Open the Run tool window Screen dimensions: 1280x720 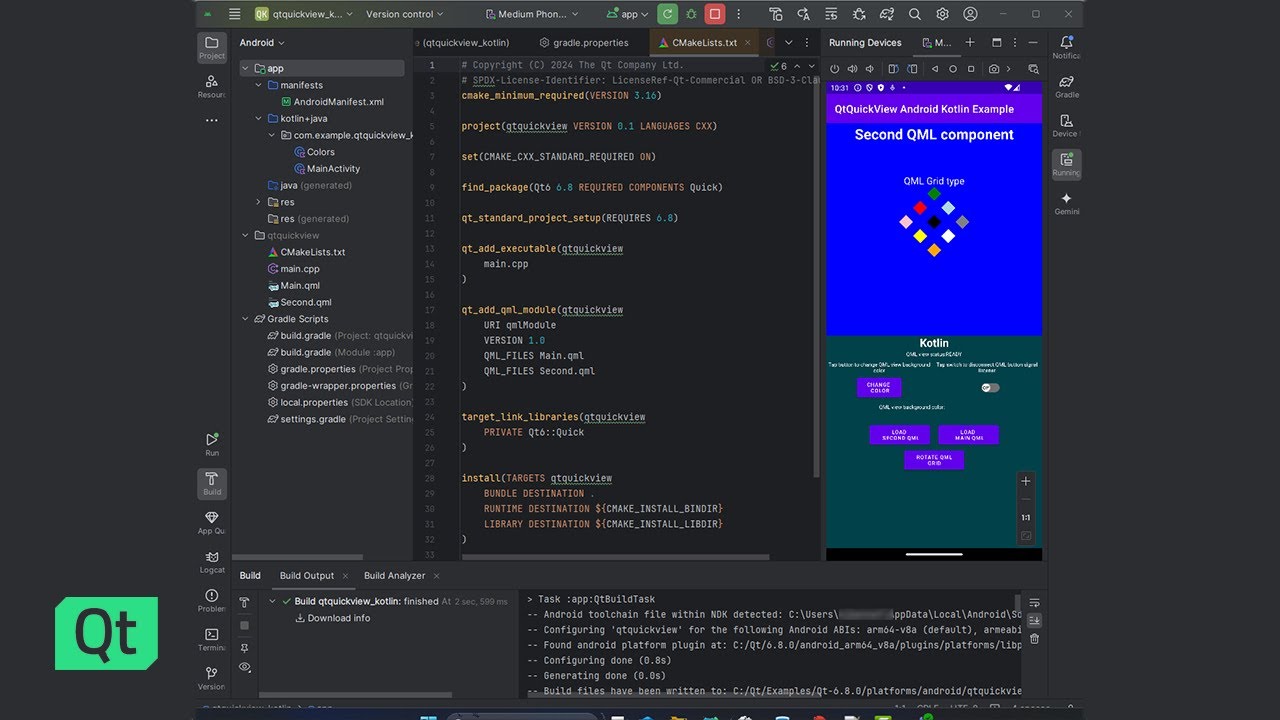pyautogui.click(x=211, y=445)
